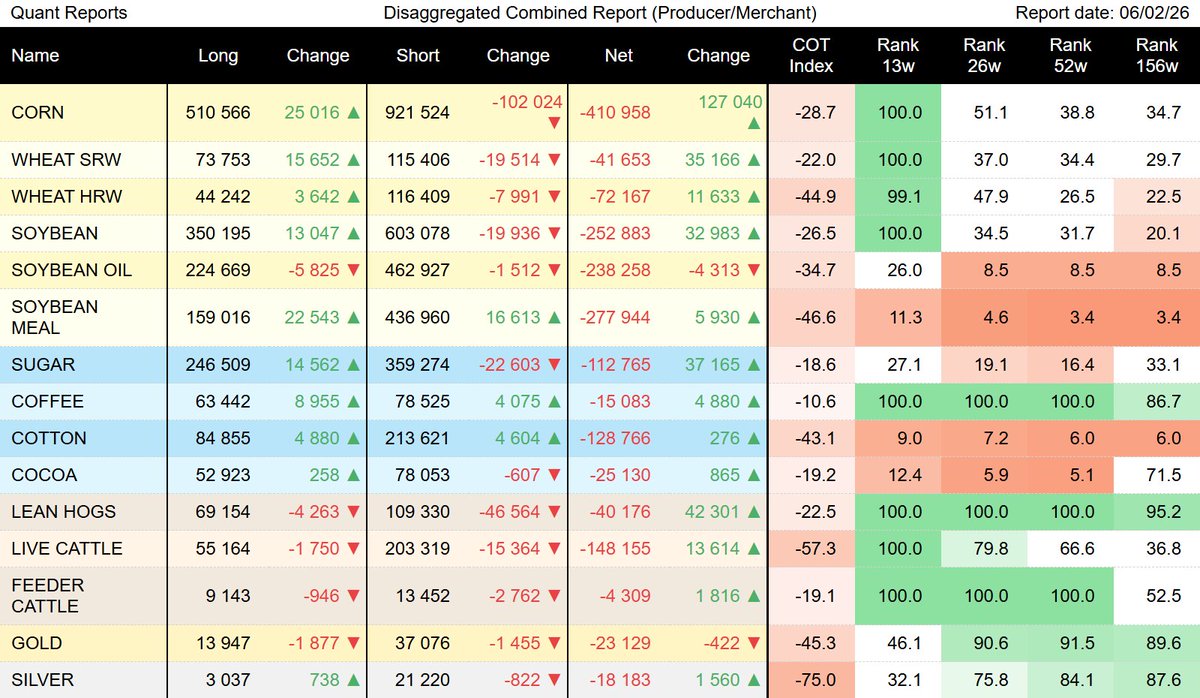The image size is (1200, 698).
Task: Select the COTTON row name
Action: (x=49, y=439)
